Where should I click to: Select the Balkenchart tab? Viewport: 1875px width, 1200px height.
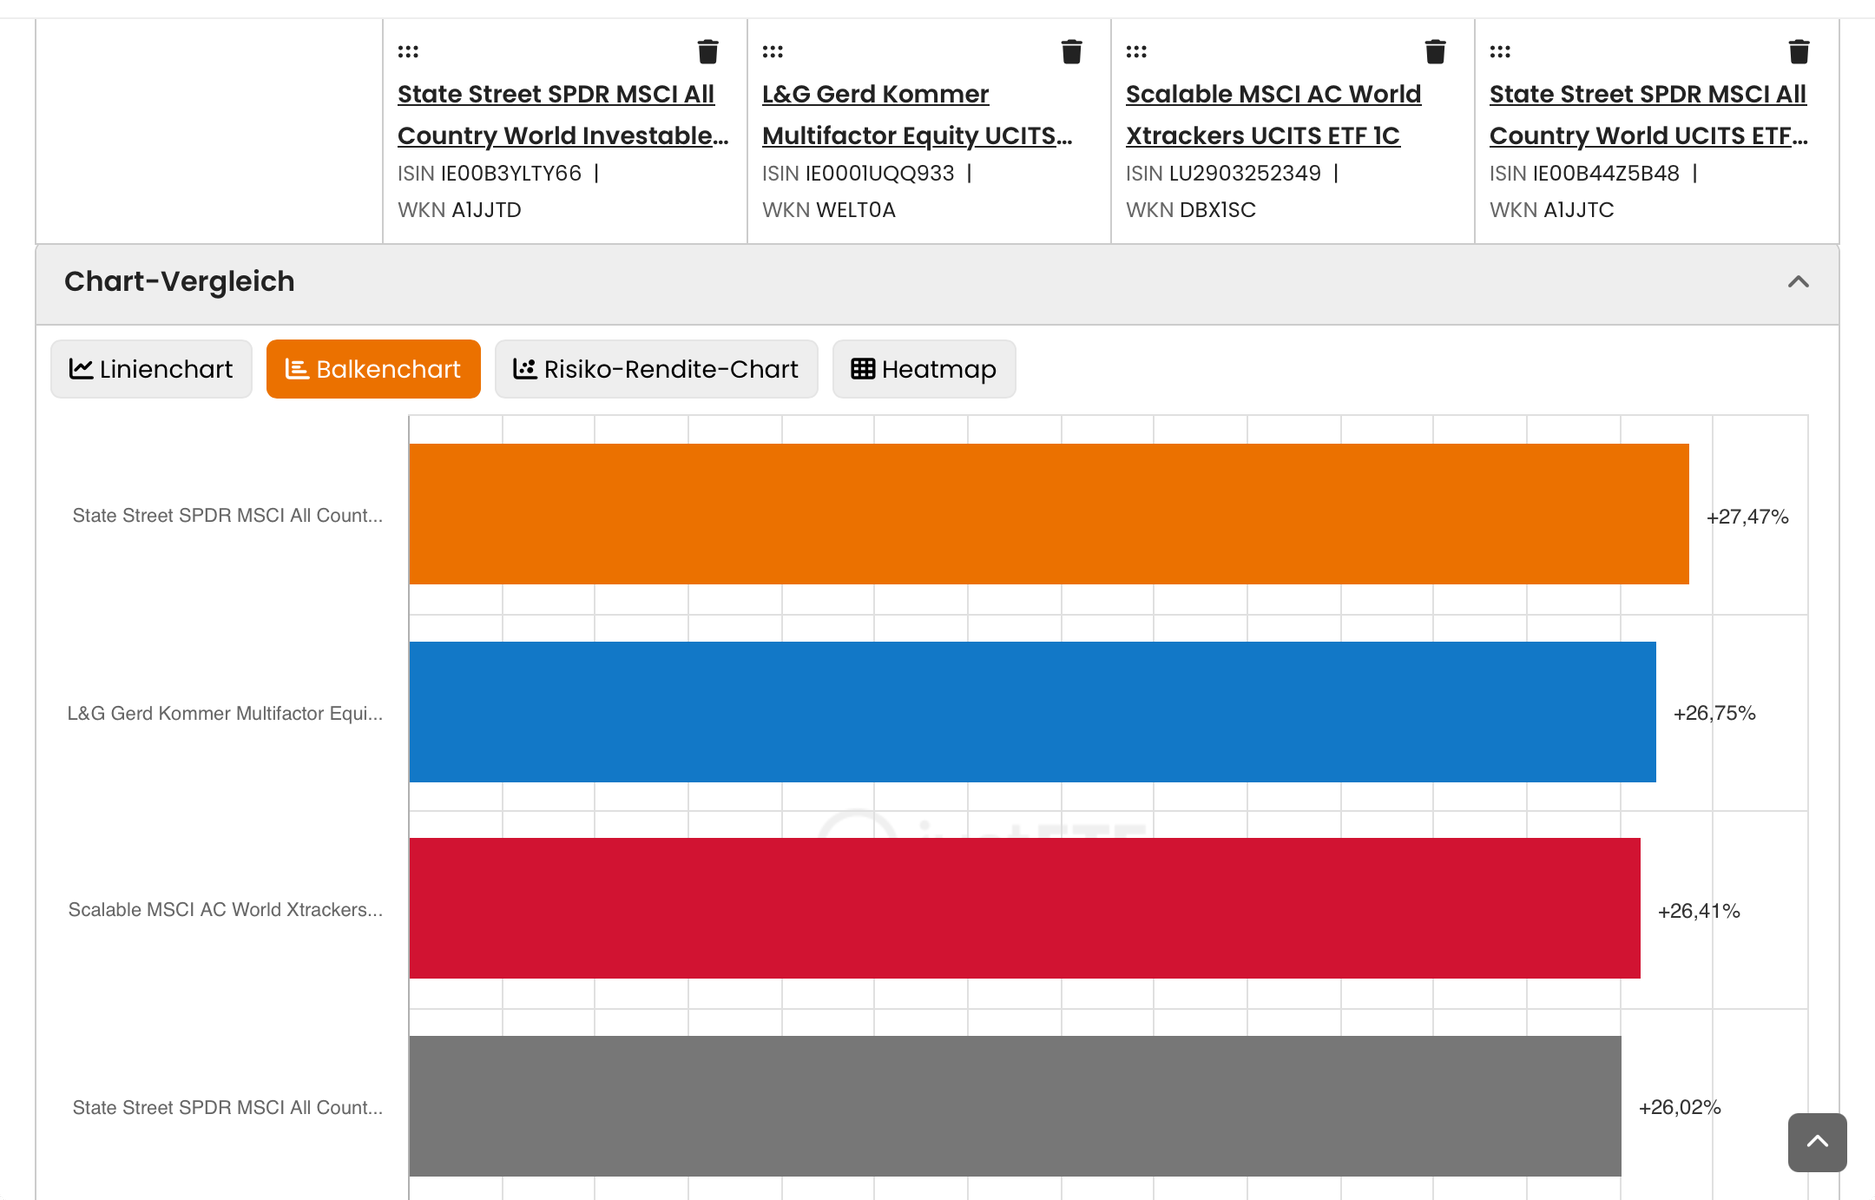373,369
